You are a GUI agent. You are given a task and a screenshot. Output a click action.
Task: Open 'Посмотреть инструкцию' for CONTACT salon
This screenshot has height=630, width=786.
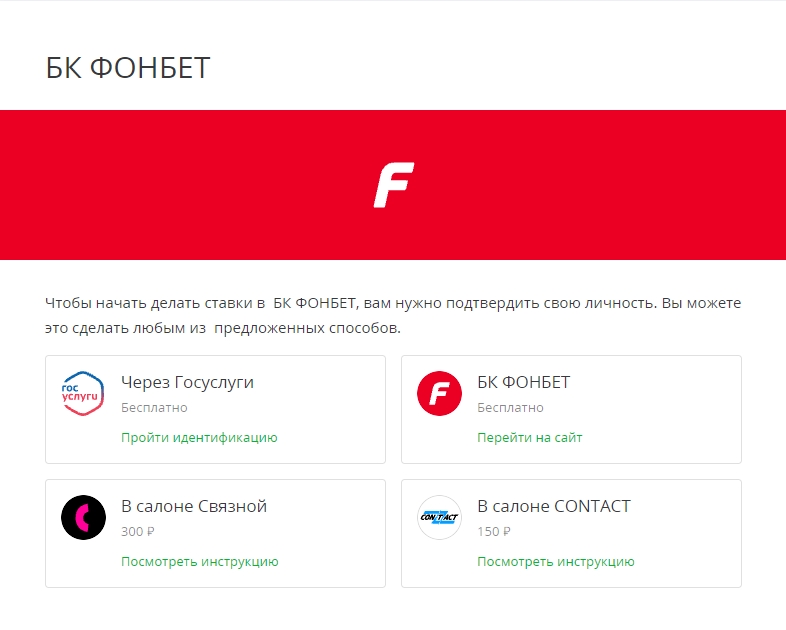[555, 561]
